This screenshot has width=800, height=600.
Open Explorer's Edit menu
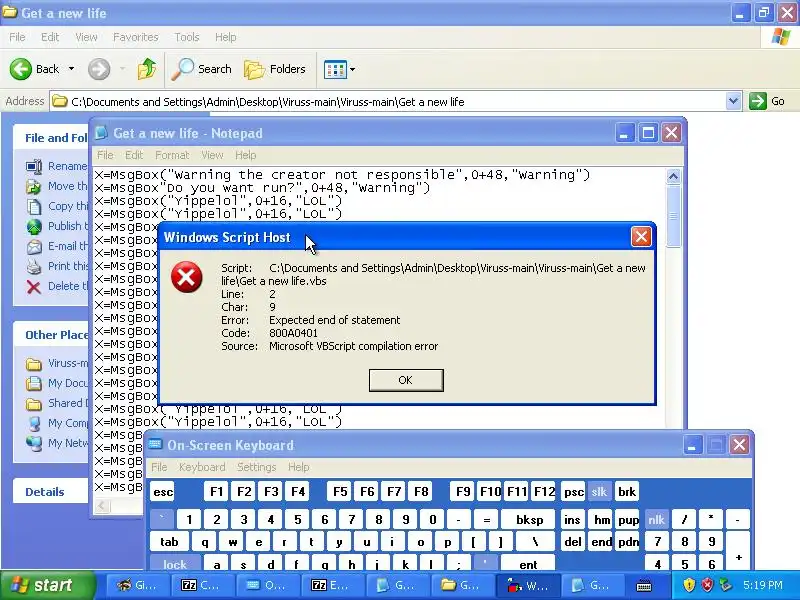pyautogui.click(x=50, y=37)
